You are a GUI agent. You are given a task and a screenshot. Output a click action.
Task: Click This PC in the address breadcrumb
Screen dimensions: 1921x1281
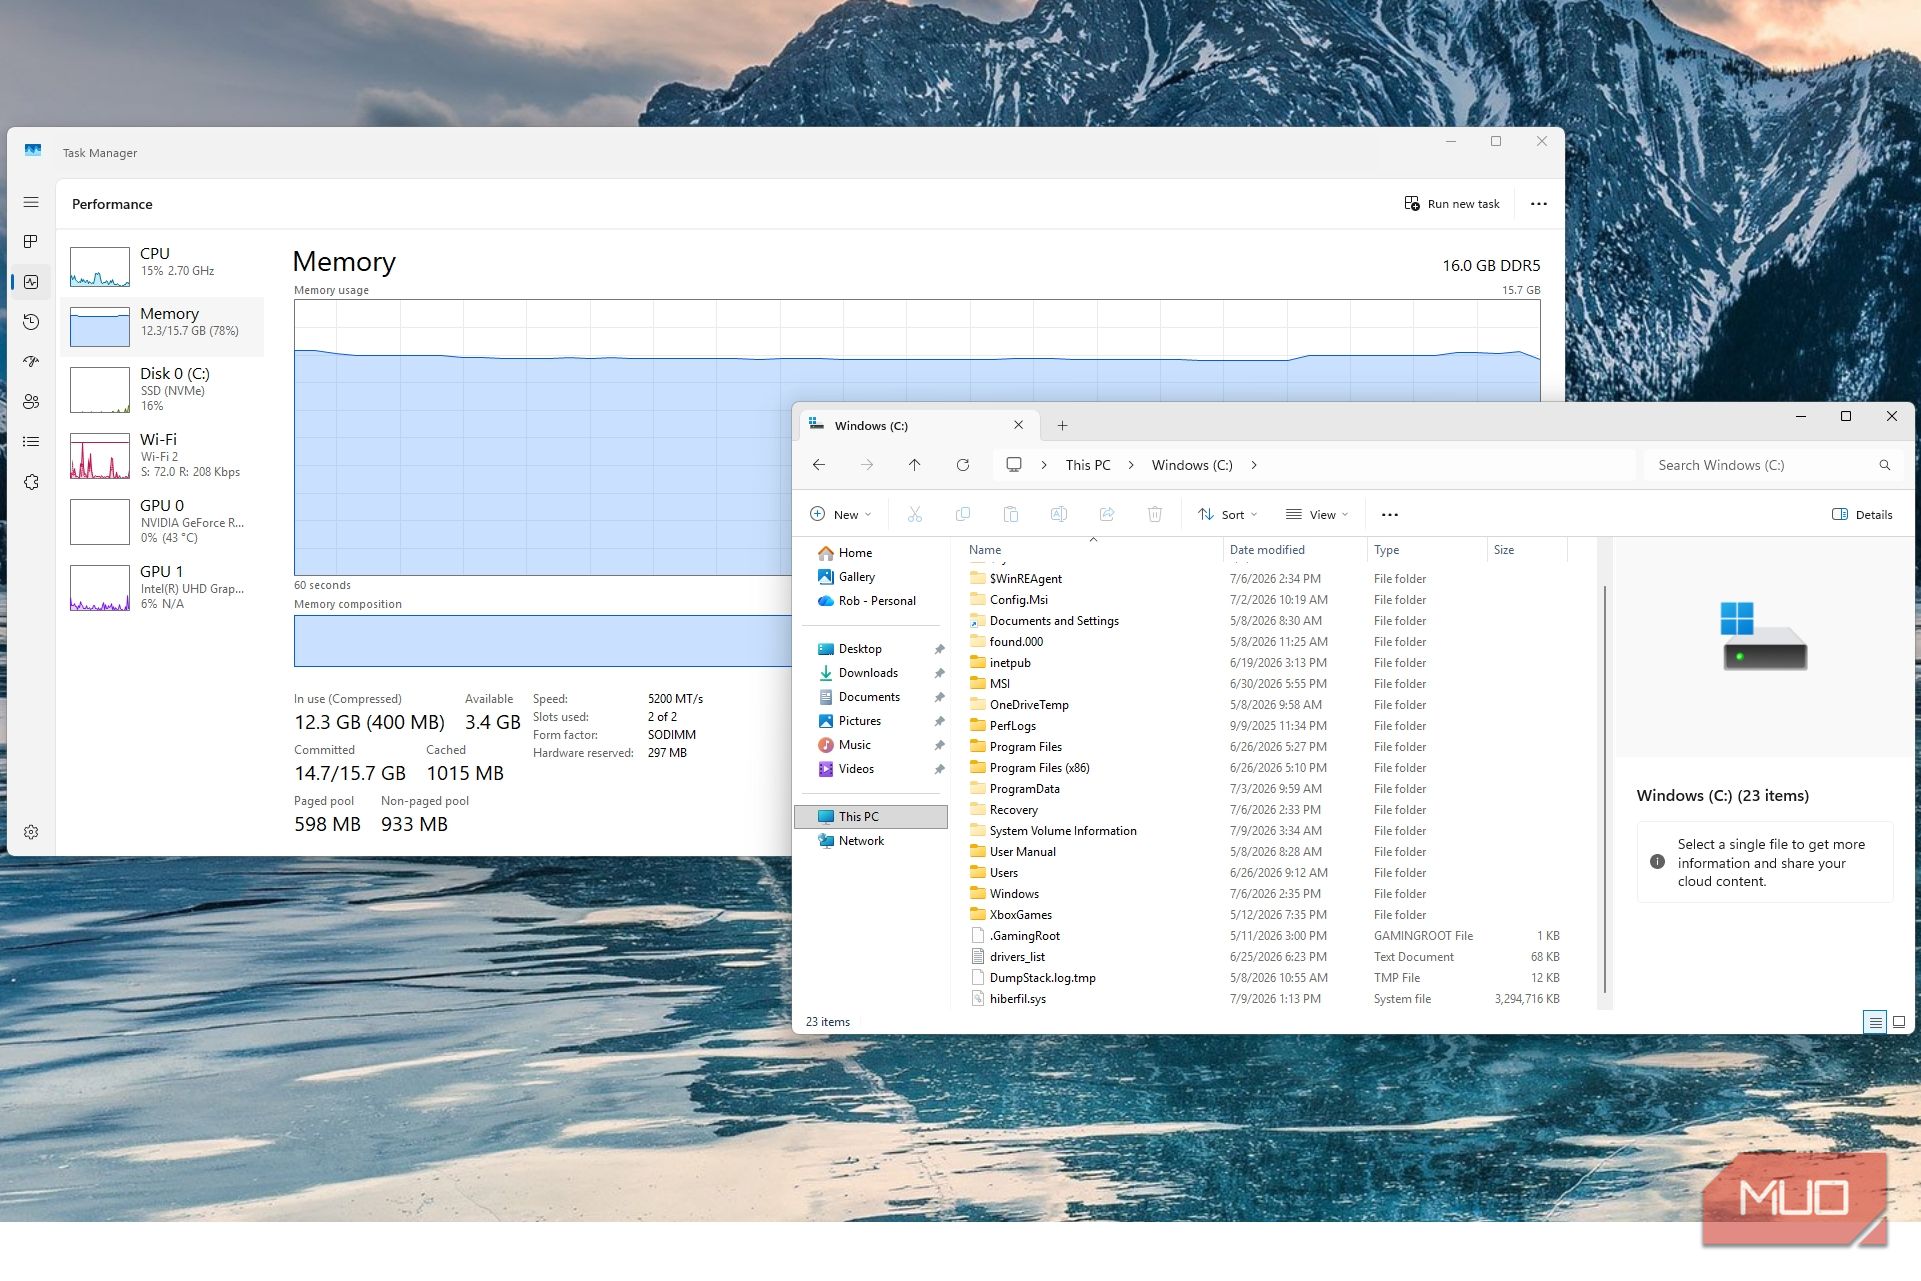point(1088,465)
